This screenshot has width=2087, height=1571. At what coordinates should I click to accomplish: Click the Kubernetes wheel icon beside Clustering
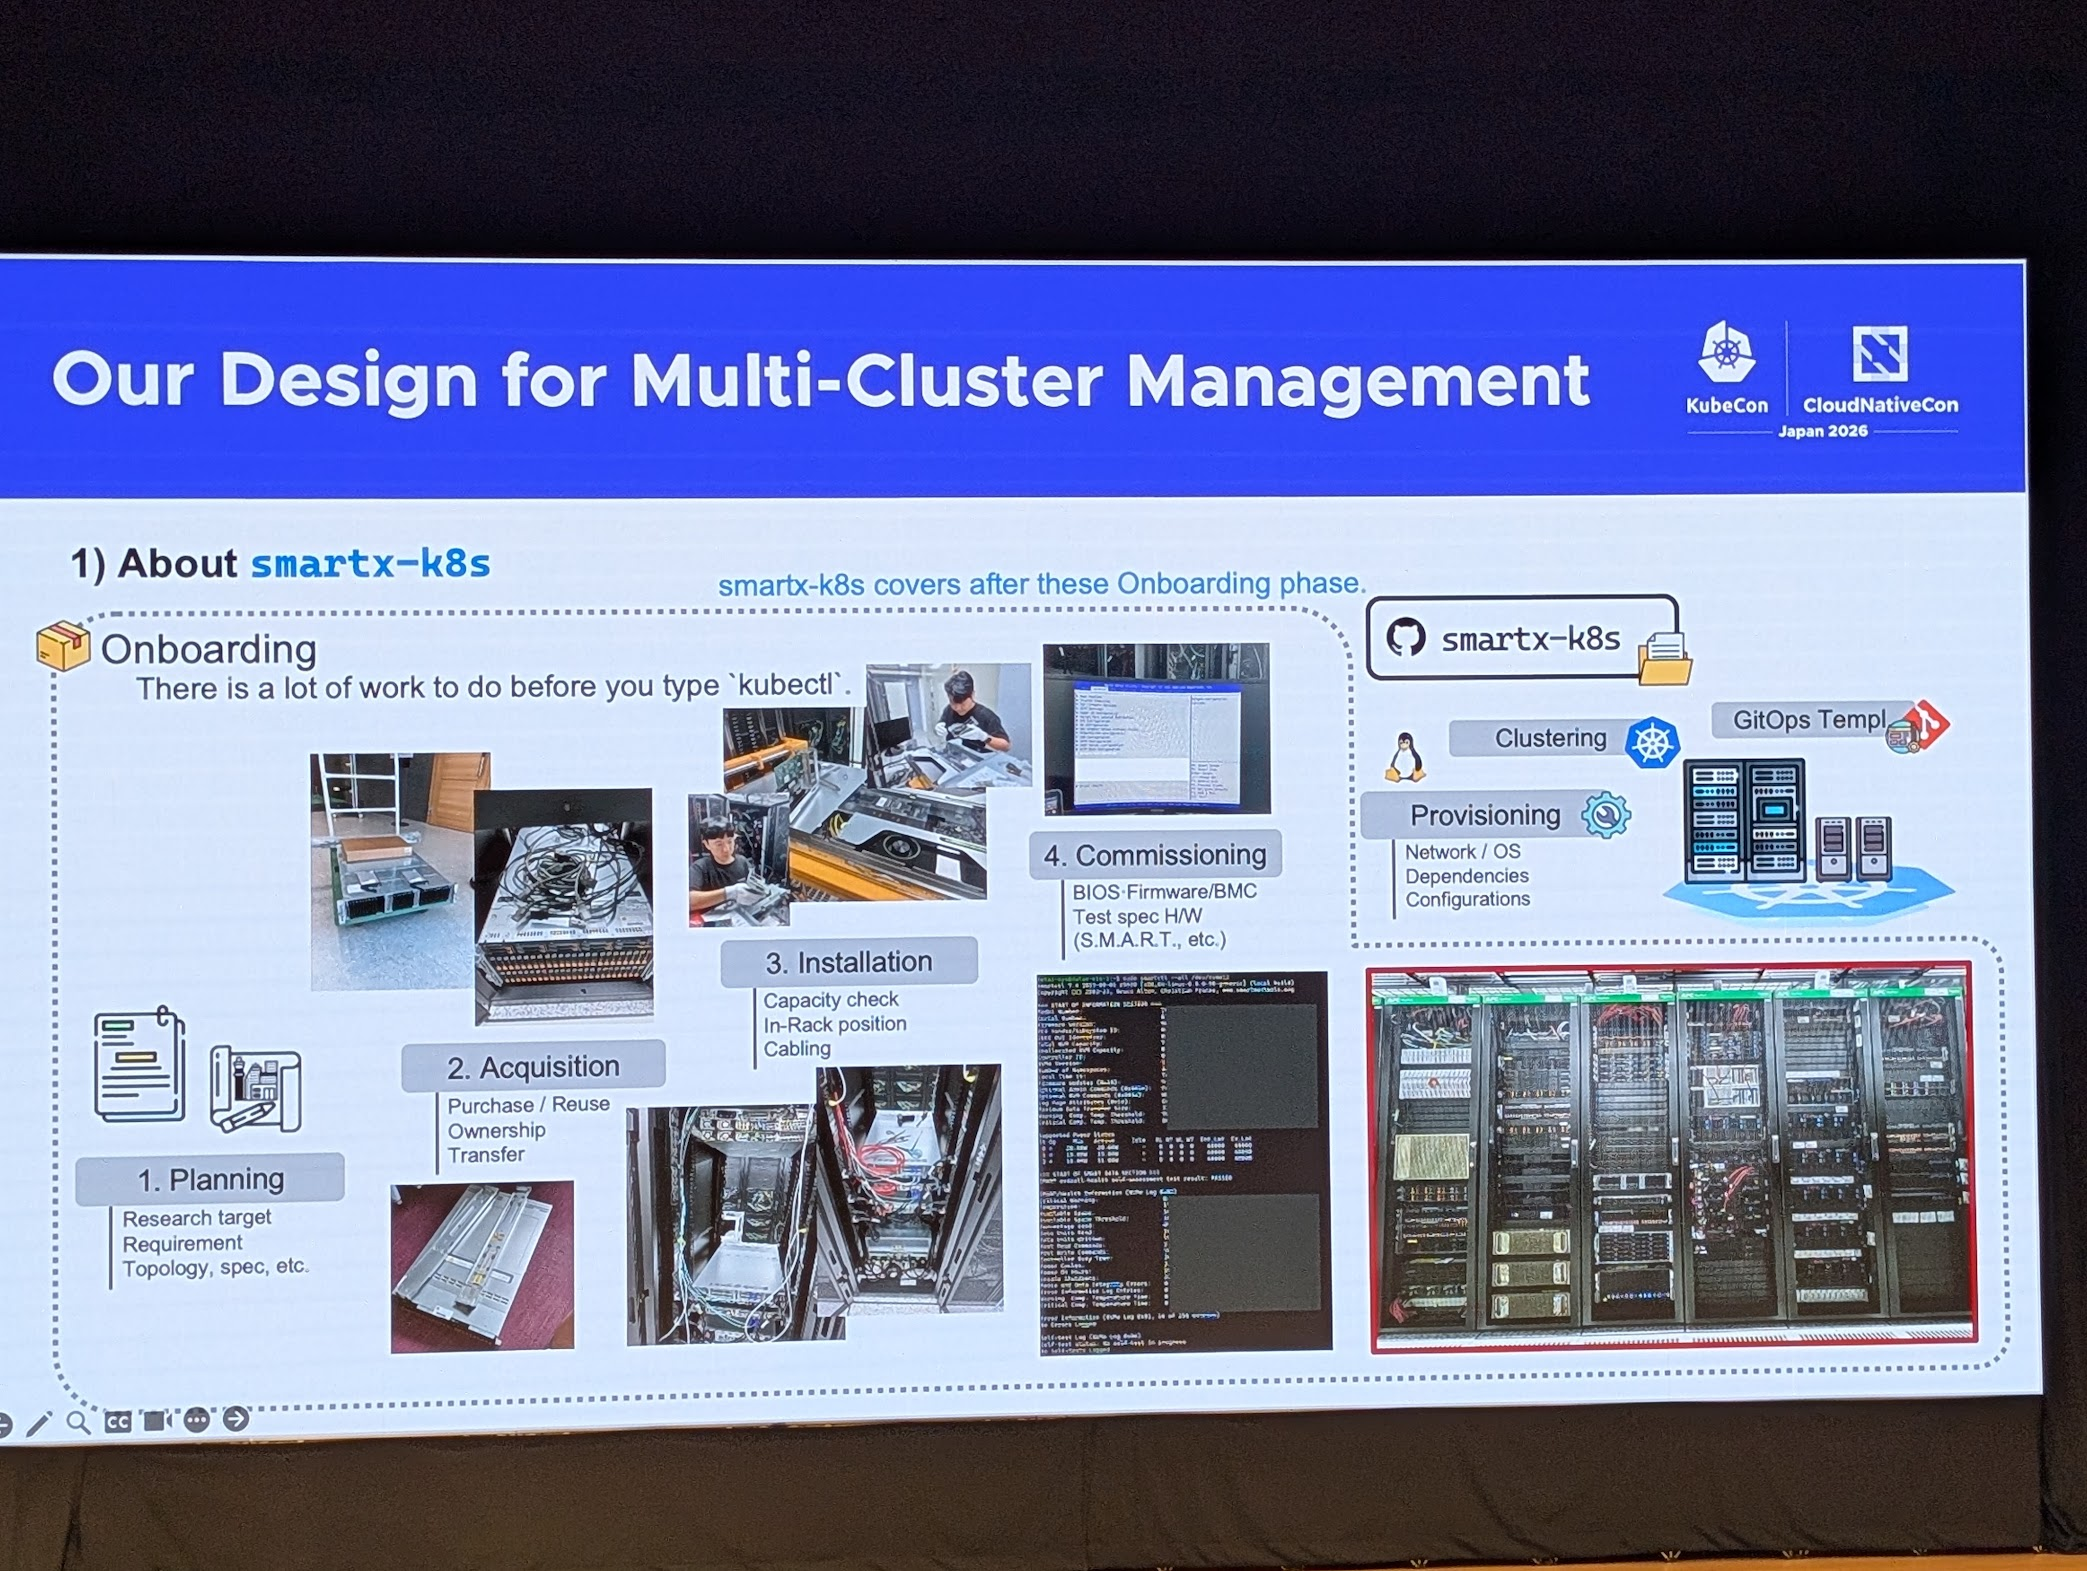coord(1652,742)
